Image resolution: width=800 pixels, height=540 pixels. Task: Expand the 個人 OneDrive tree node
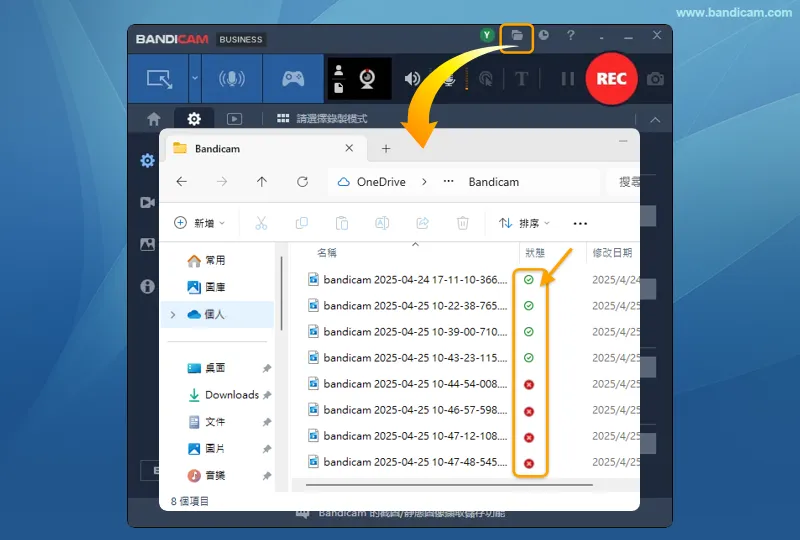[x=172, y=314]
